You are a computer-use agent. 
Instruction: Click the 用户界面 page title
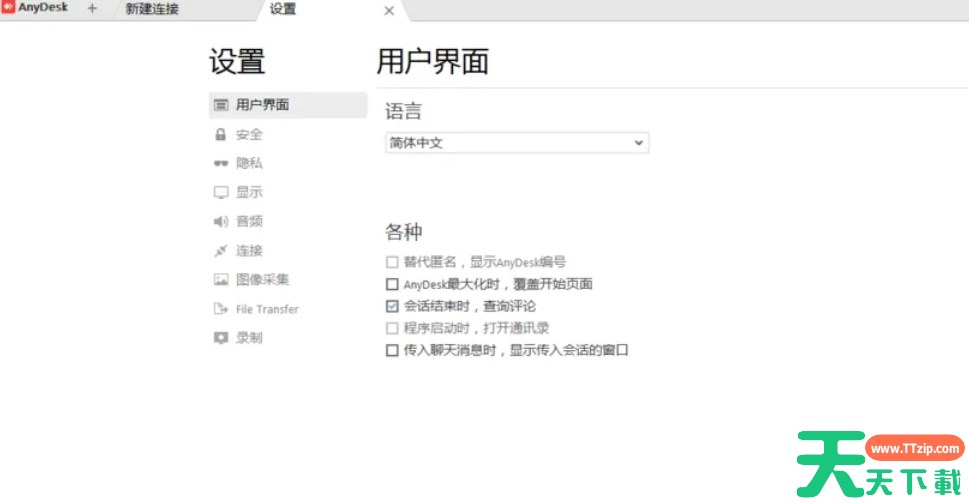(x=433, y=62)
